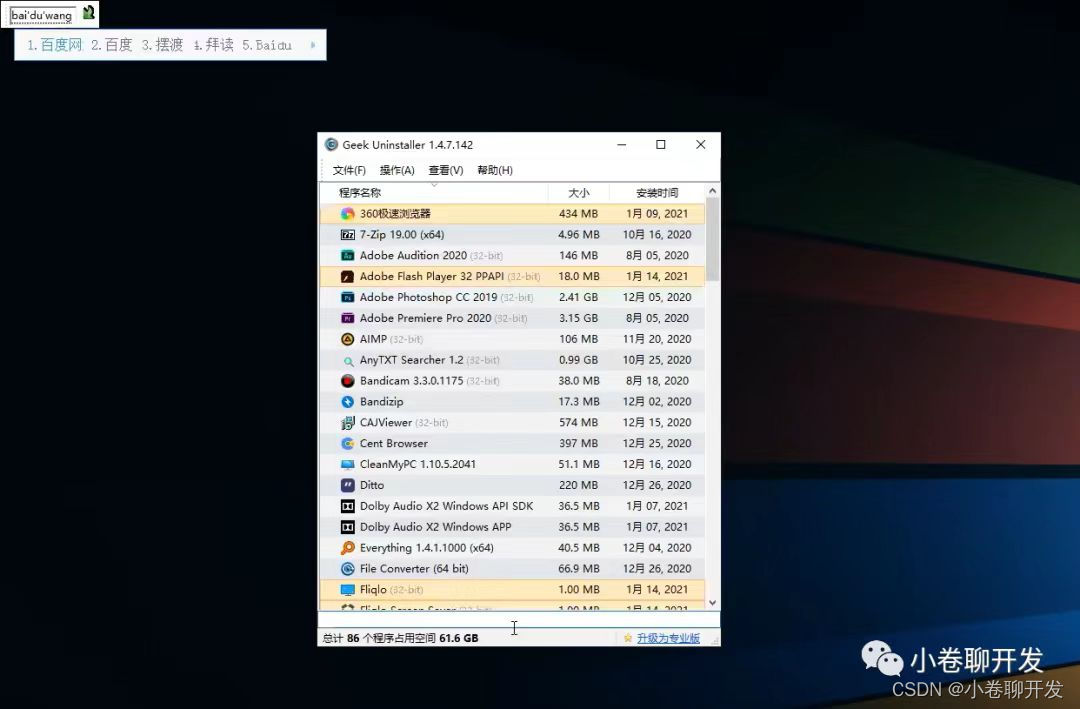This screenshot has height=709, width=1080.
Task: Choose IME candidate 1.百度网
Action: pos(54,45)
